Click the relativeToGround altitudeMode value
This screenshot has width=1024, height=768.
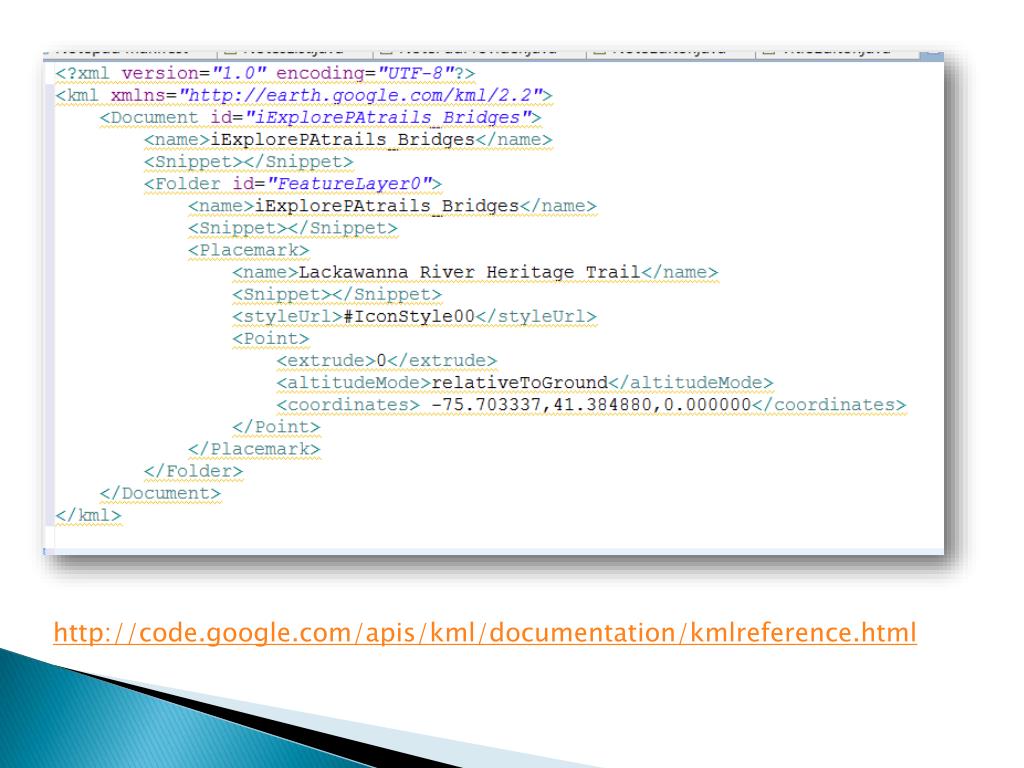520,383
